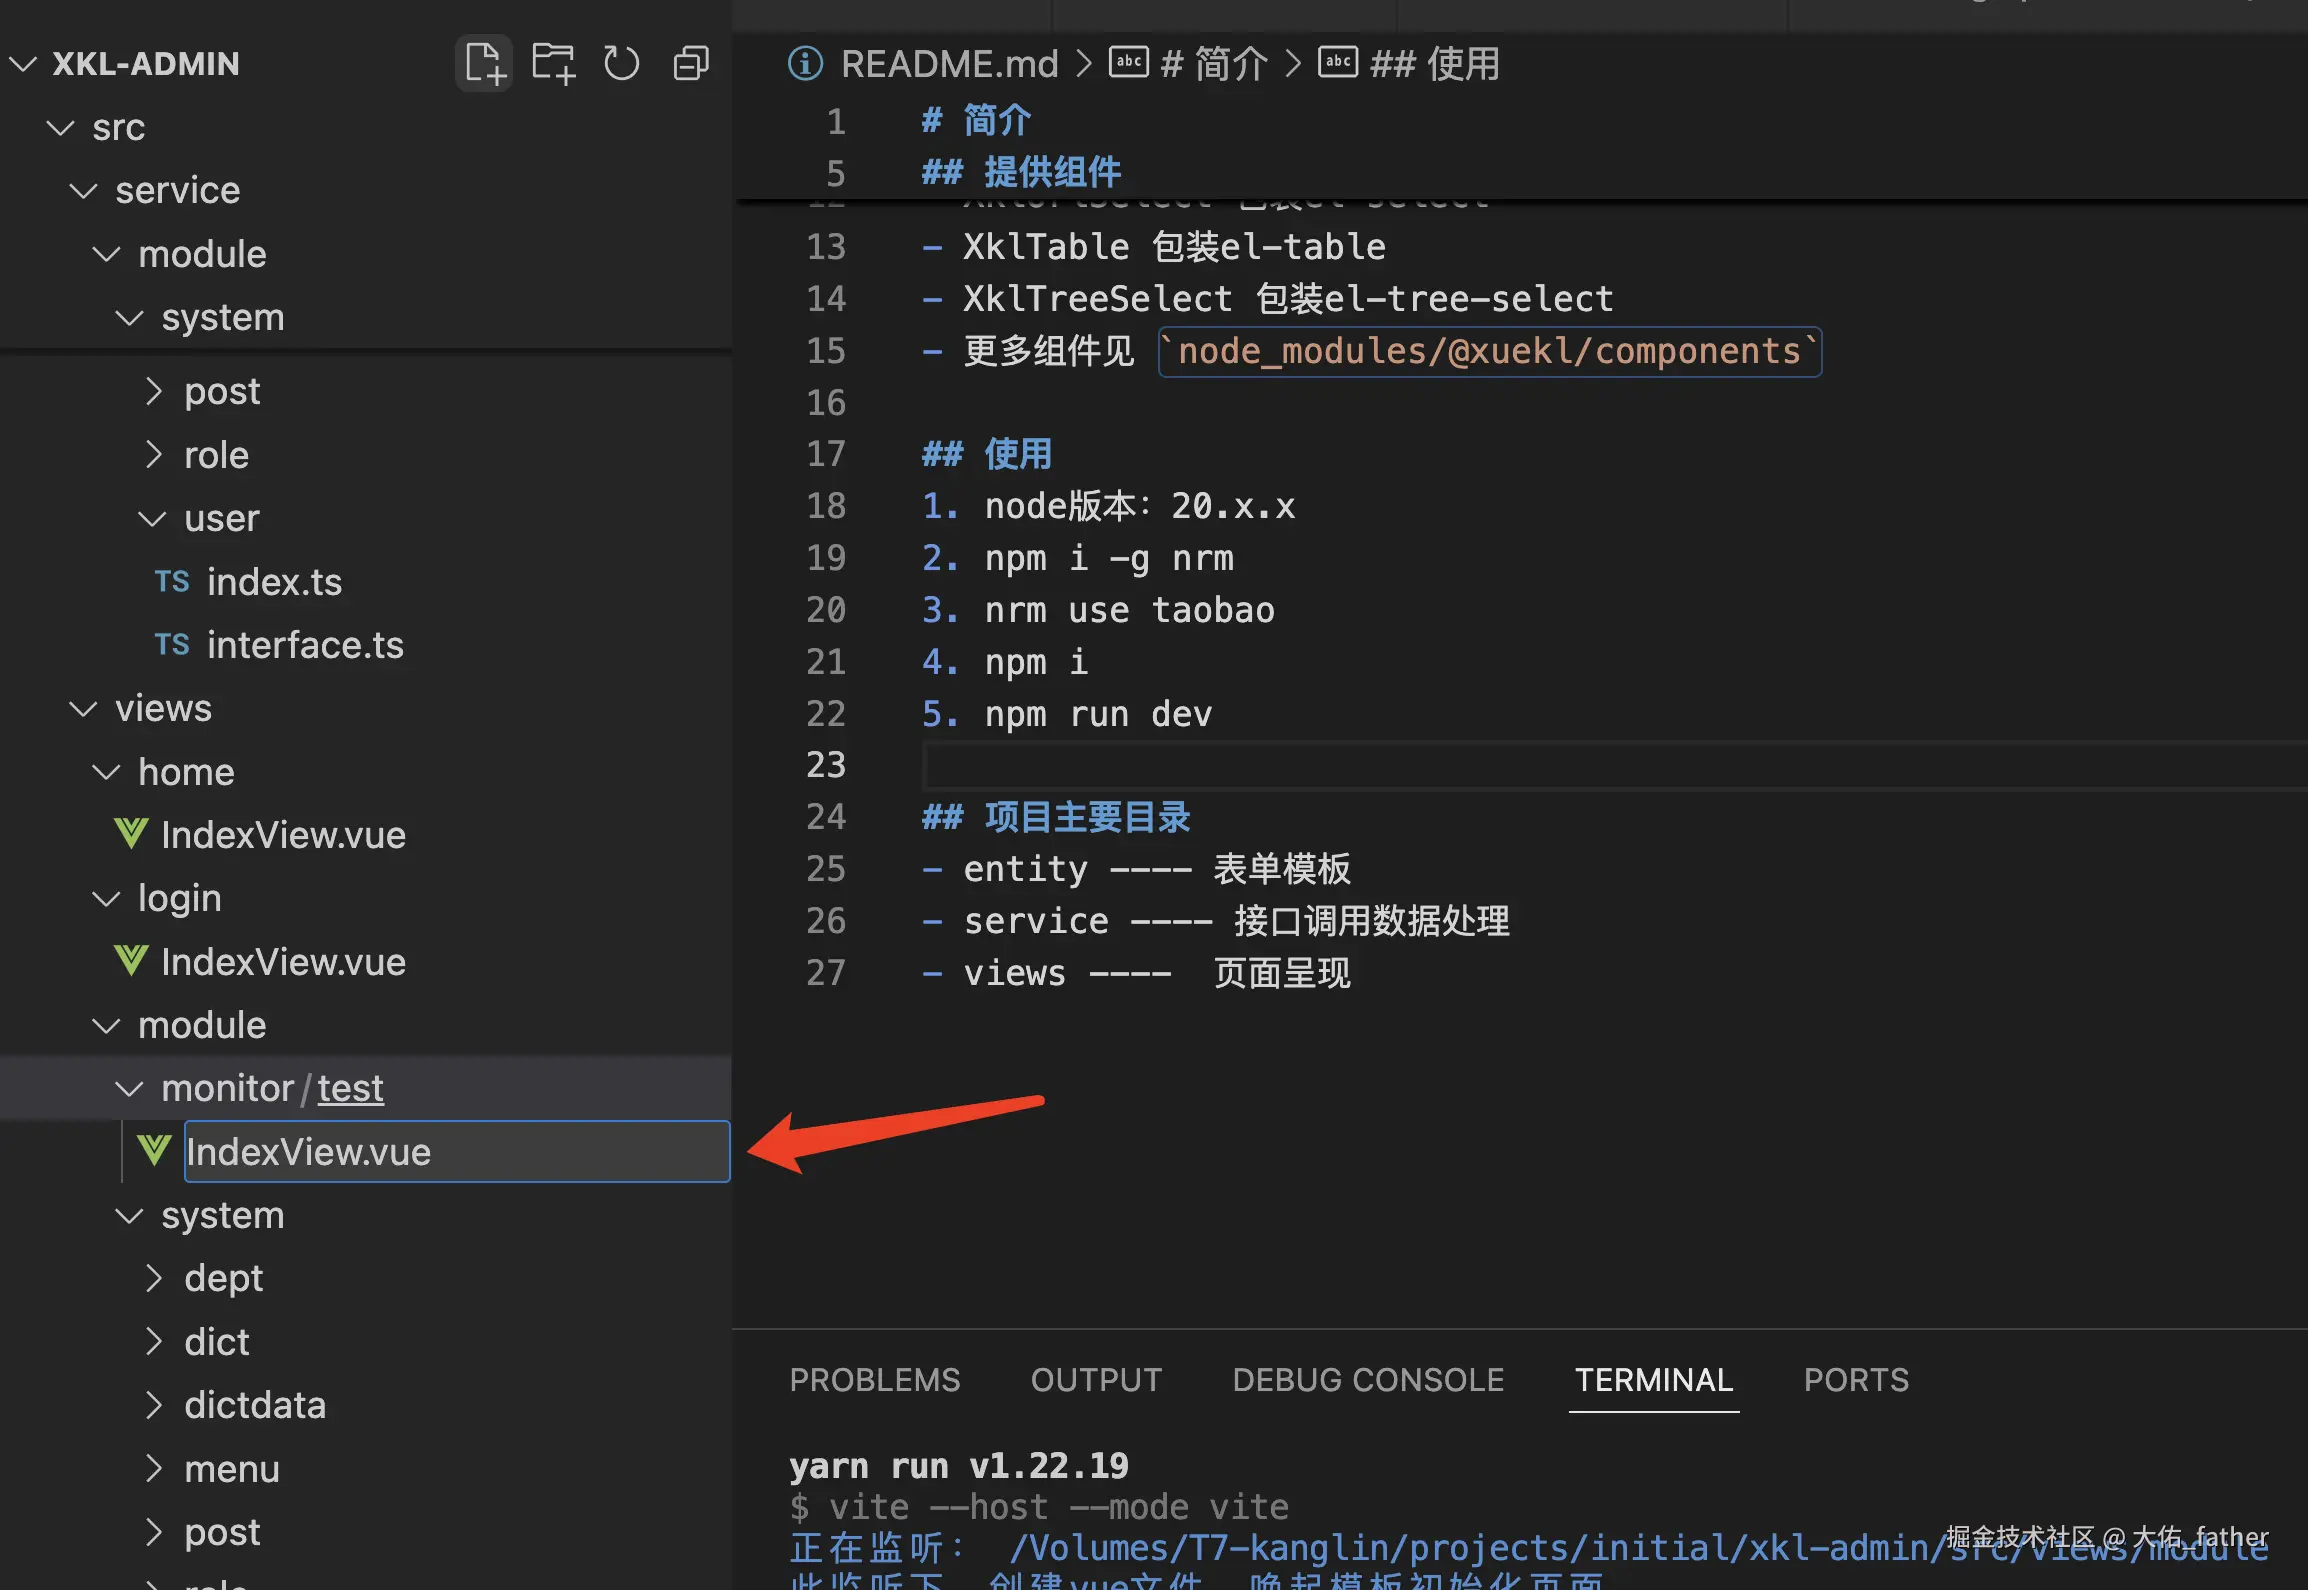Image resolution: width=2308 pixels, height=1590 pixels.
Task: Open interface.ts under user folder
Action: (x=304, y=645)
